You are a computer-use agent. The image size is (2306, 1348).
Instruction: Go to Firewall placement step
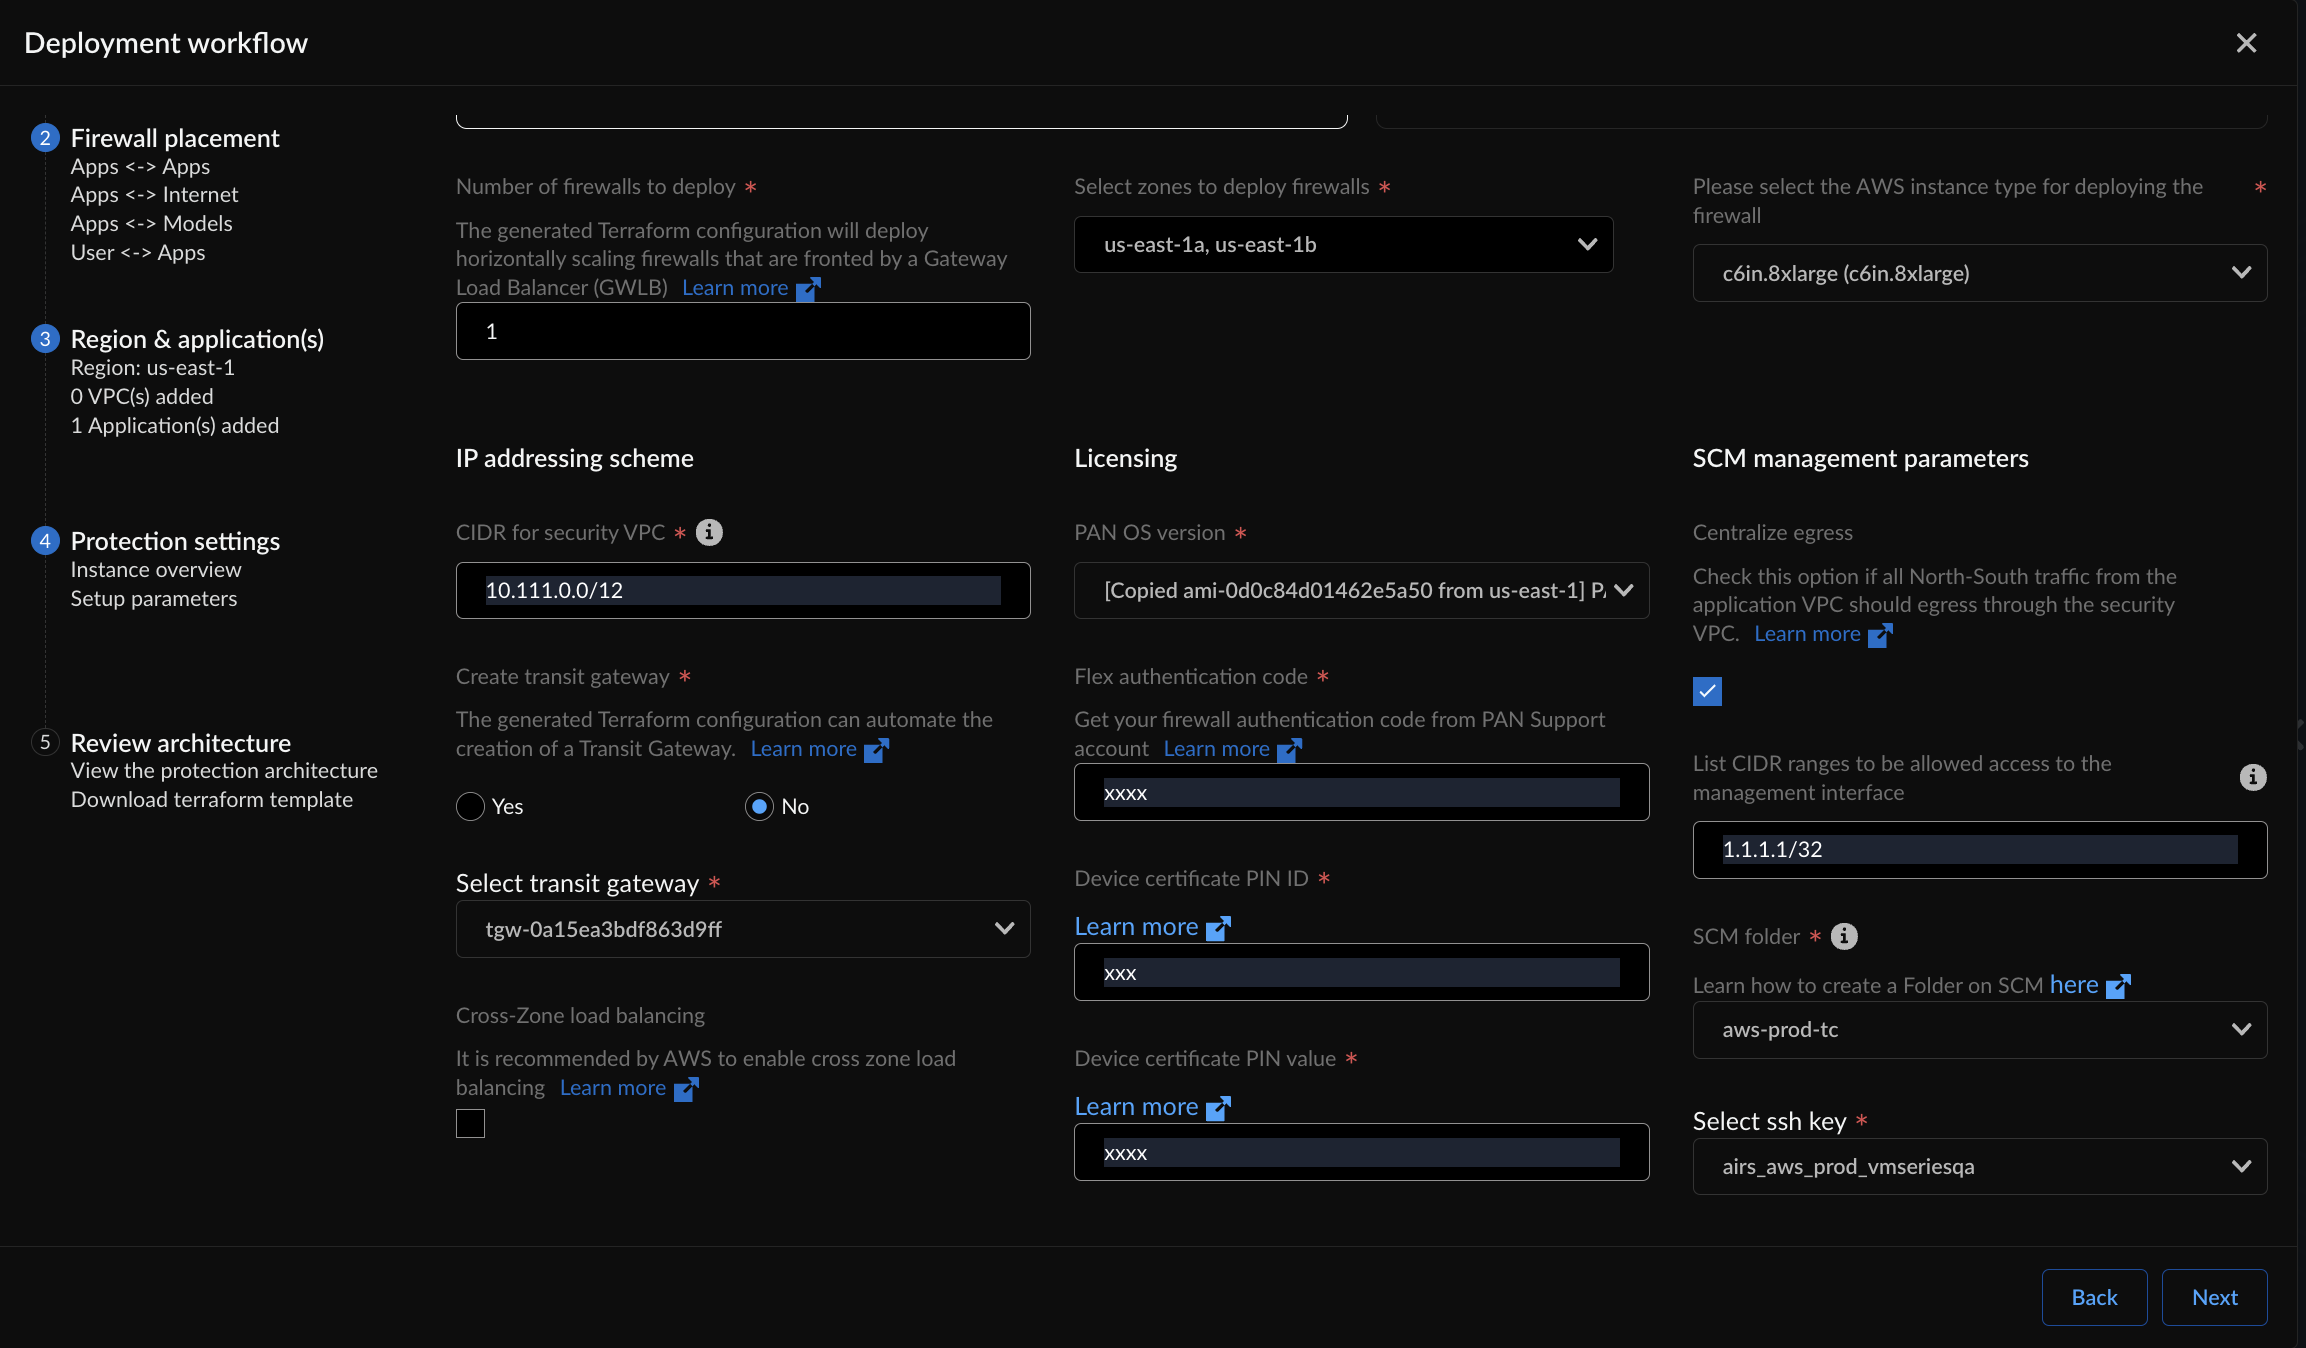click(175, 138)
